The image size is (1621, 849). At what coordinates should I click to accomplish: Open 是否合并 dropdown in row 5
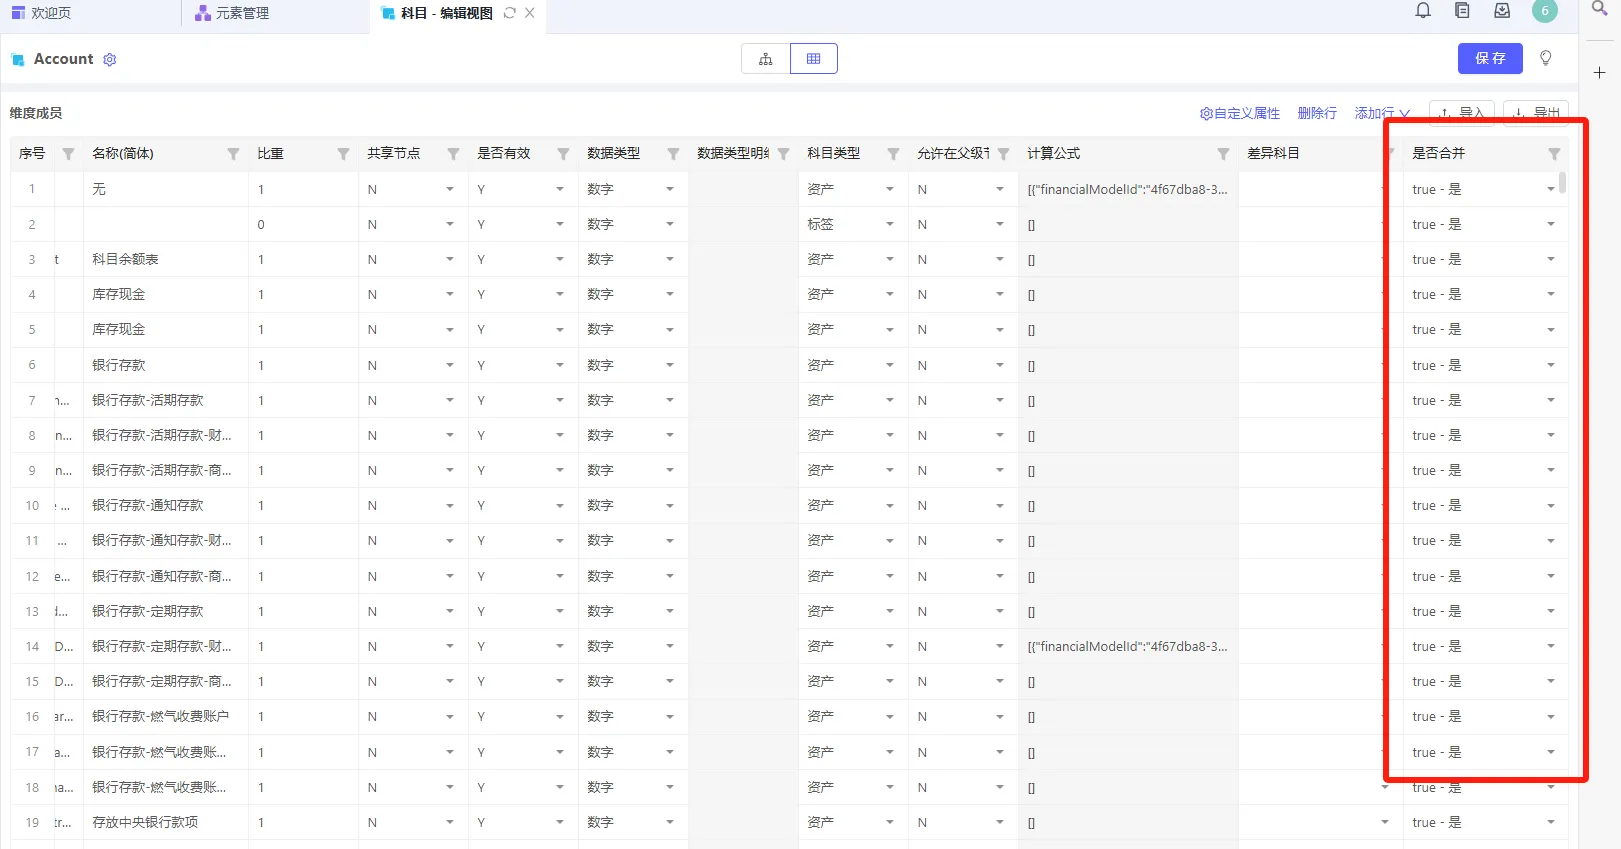coord(1550,330)
